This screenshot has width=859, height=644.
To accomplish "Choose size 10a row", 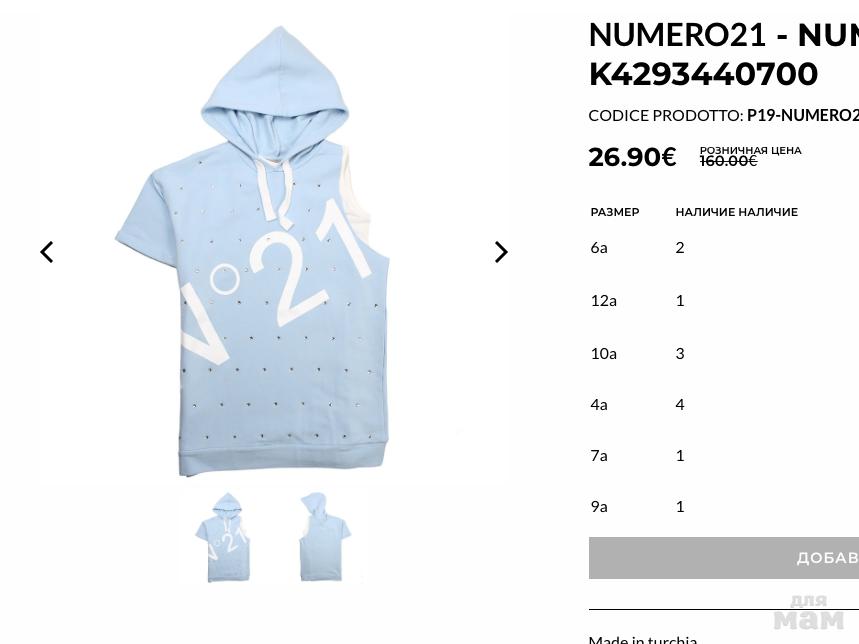I will click(724, 354).
